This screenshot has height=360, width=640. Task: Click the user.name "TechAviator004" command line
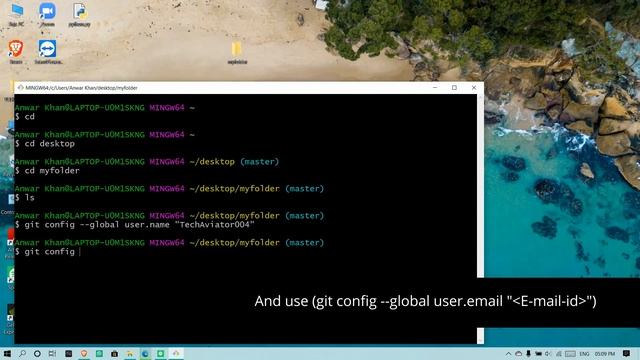coord(135,224)
